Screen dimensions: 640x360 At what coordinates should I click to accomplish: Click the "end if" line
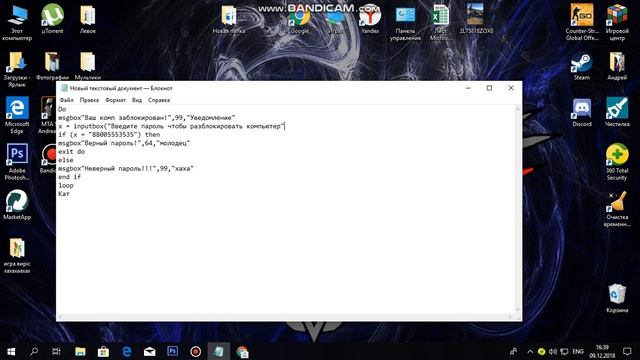pyautogui.click(x=69, y=177)
